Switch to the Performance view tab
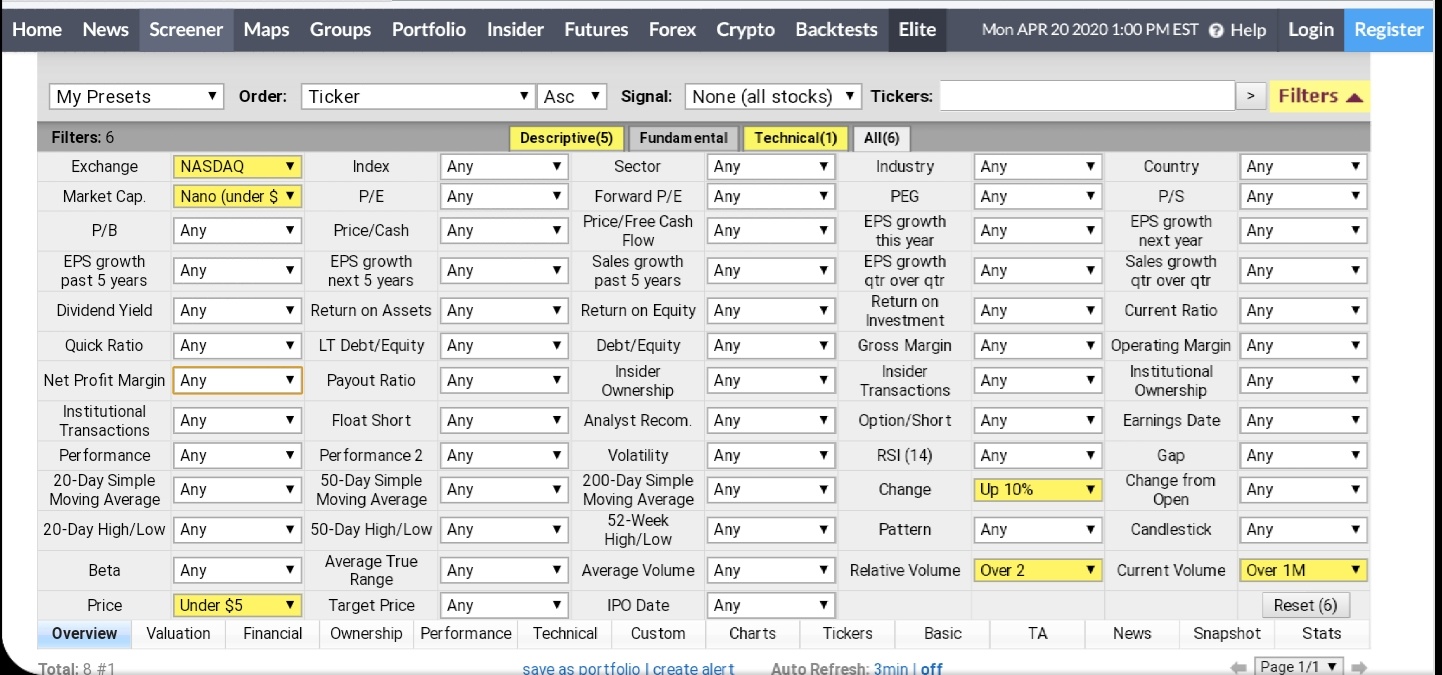Image resolution: width=1442 pixels, height=675 pixels. 465,633
